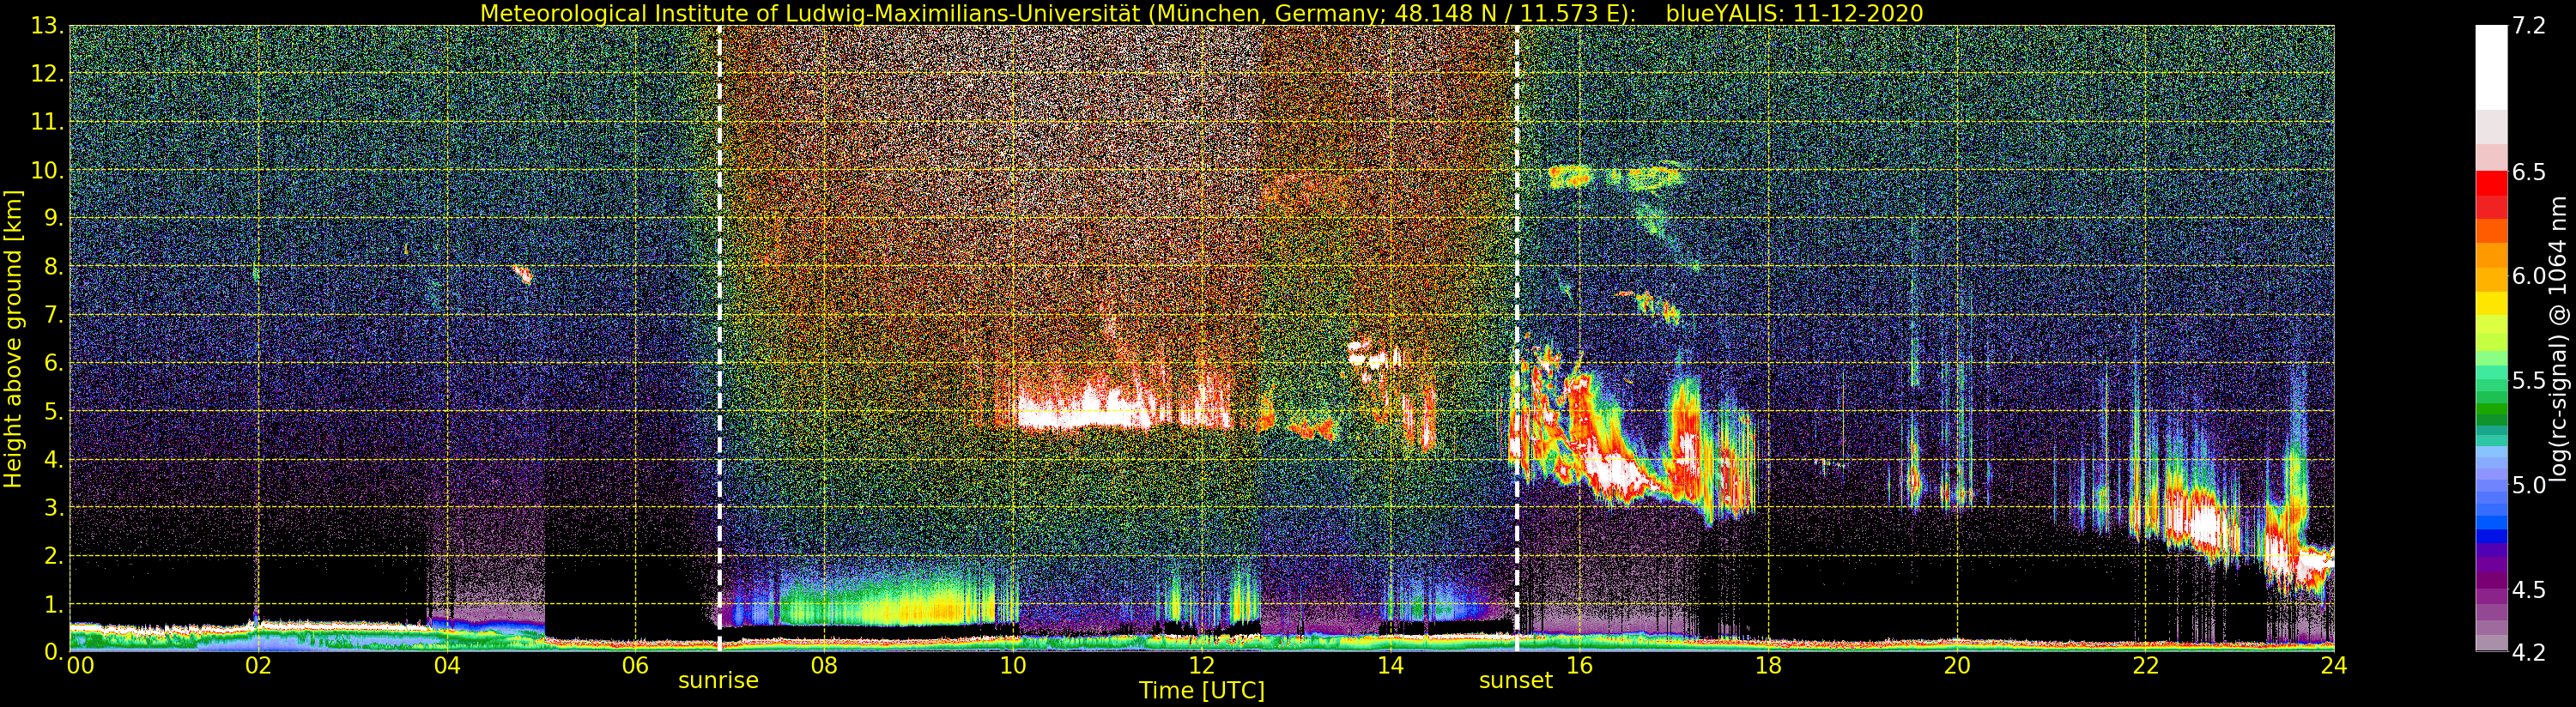Click the '4.2' colorbar value
Image resolution: width=2576 pixels, height=707 pixels.
(x=2529, y=652)
